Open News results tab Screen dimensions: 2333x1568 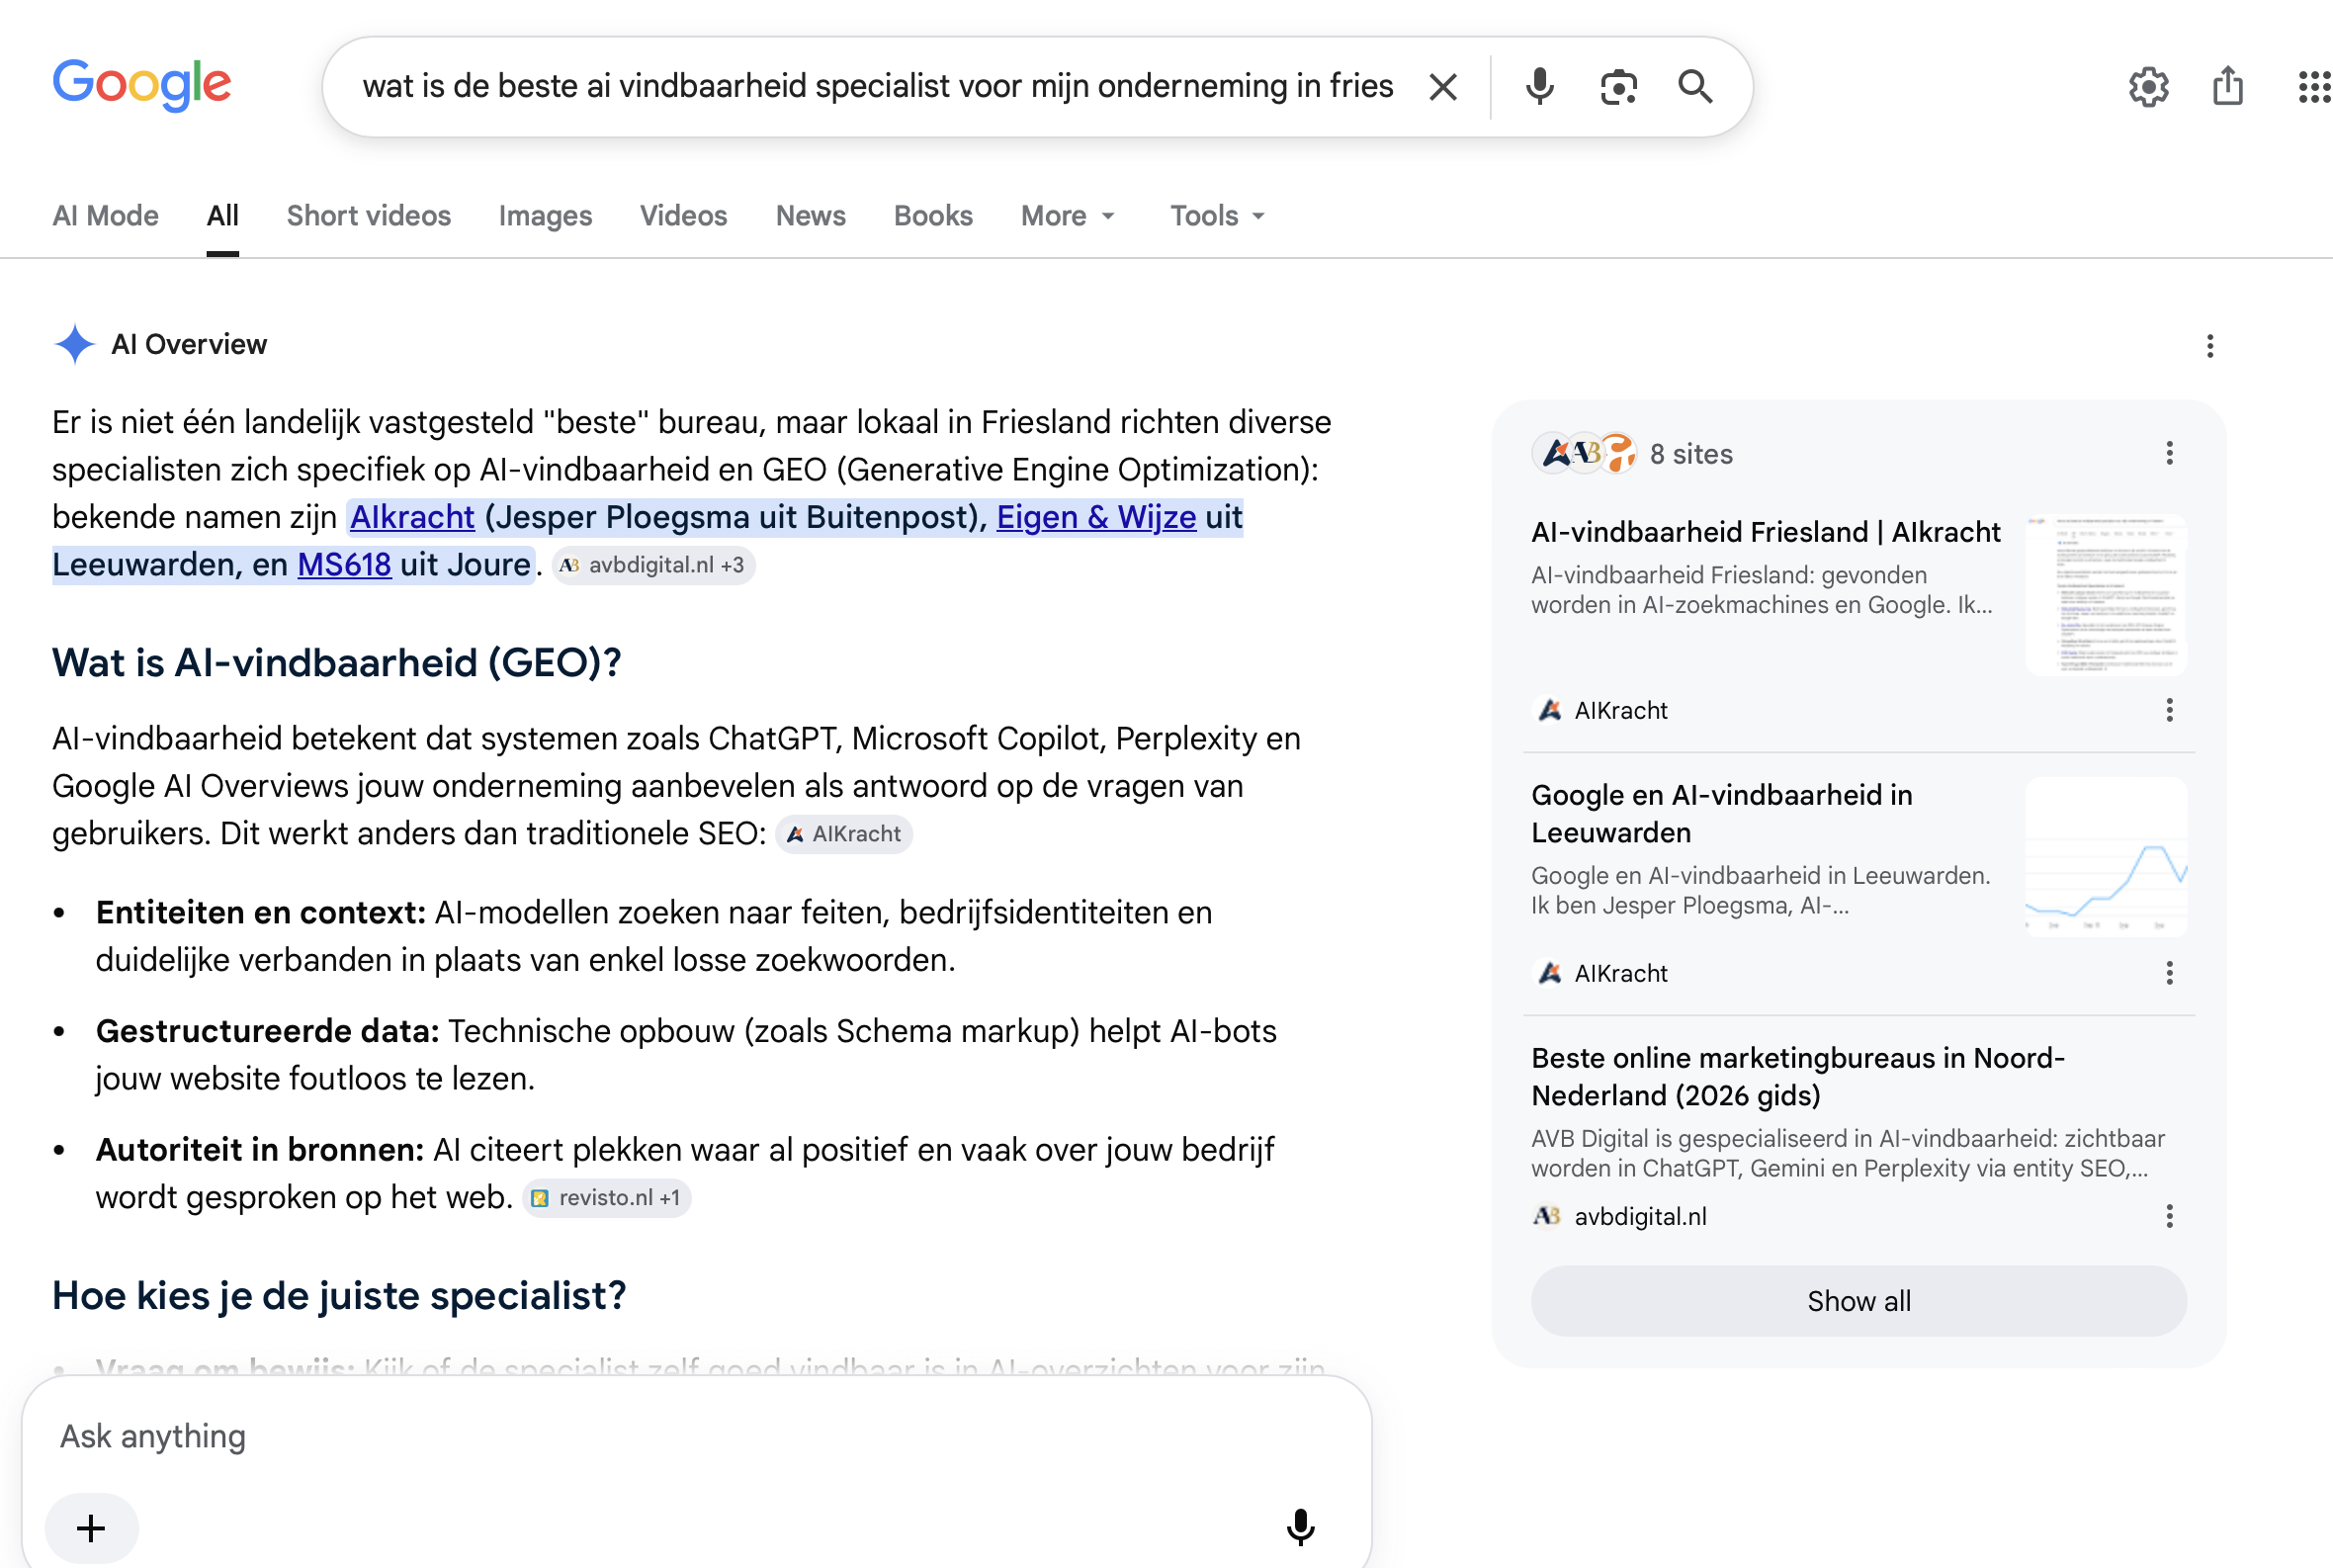(x=810, y=216)
